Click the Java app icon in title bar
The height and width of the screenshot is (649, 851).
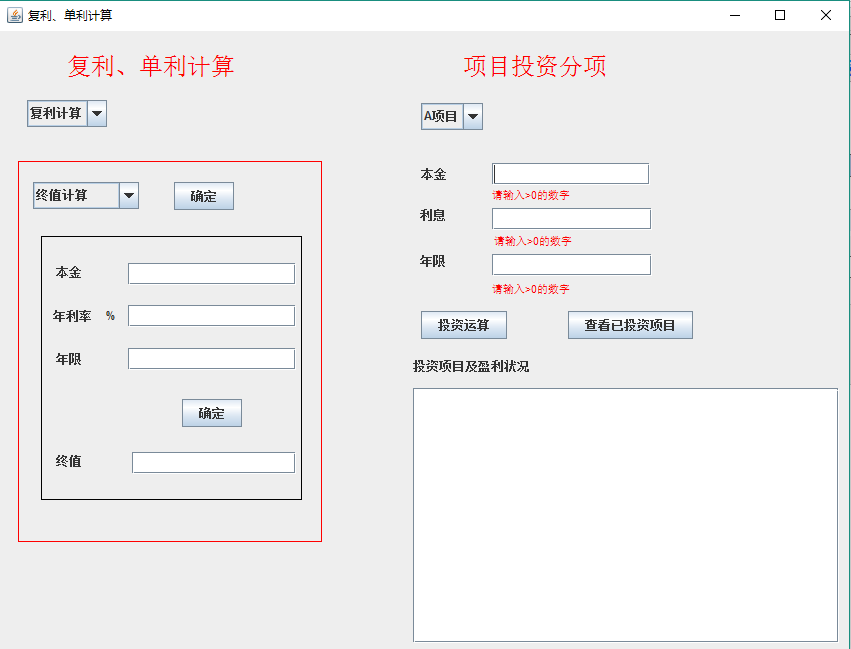[15, 15]
